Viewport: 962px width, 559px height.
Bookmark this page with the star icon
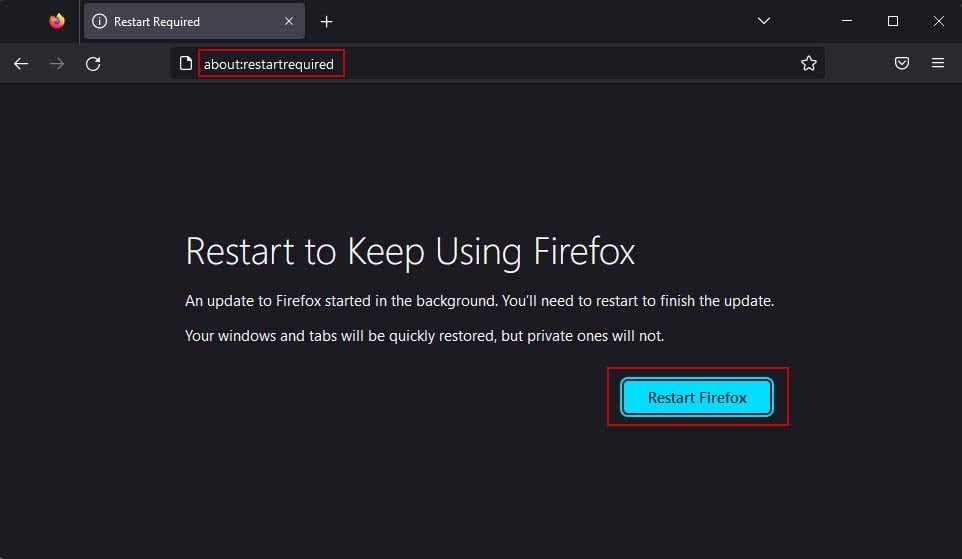pyautogui.click(x=809, y=63)
